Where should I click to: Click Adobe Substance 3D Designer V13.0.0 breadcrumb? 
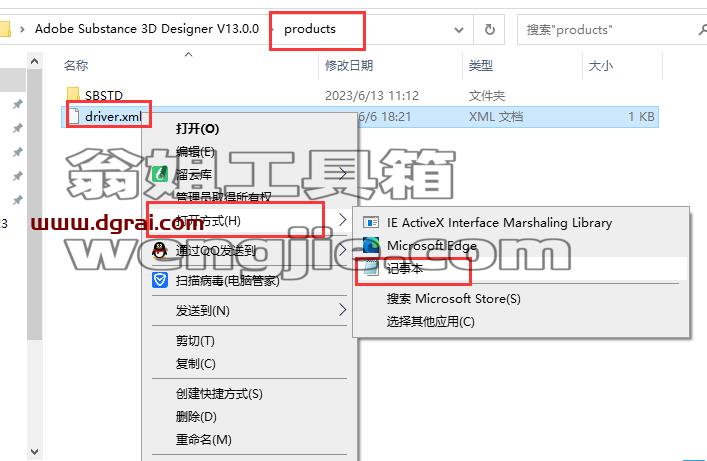click(147, 29)
